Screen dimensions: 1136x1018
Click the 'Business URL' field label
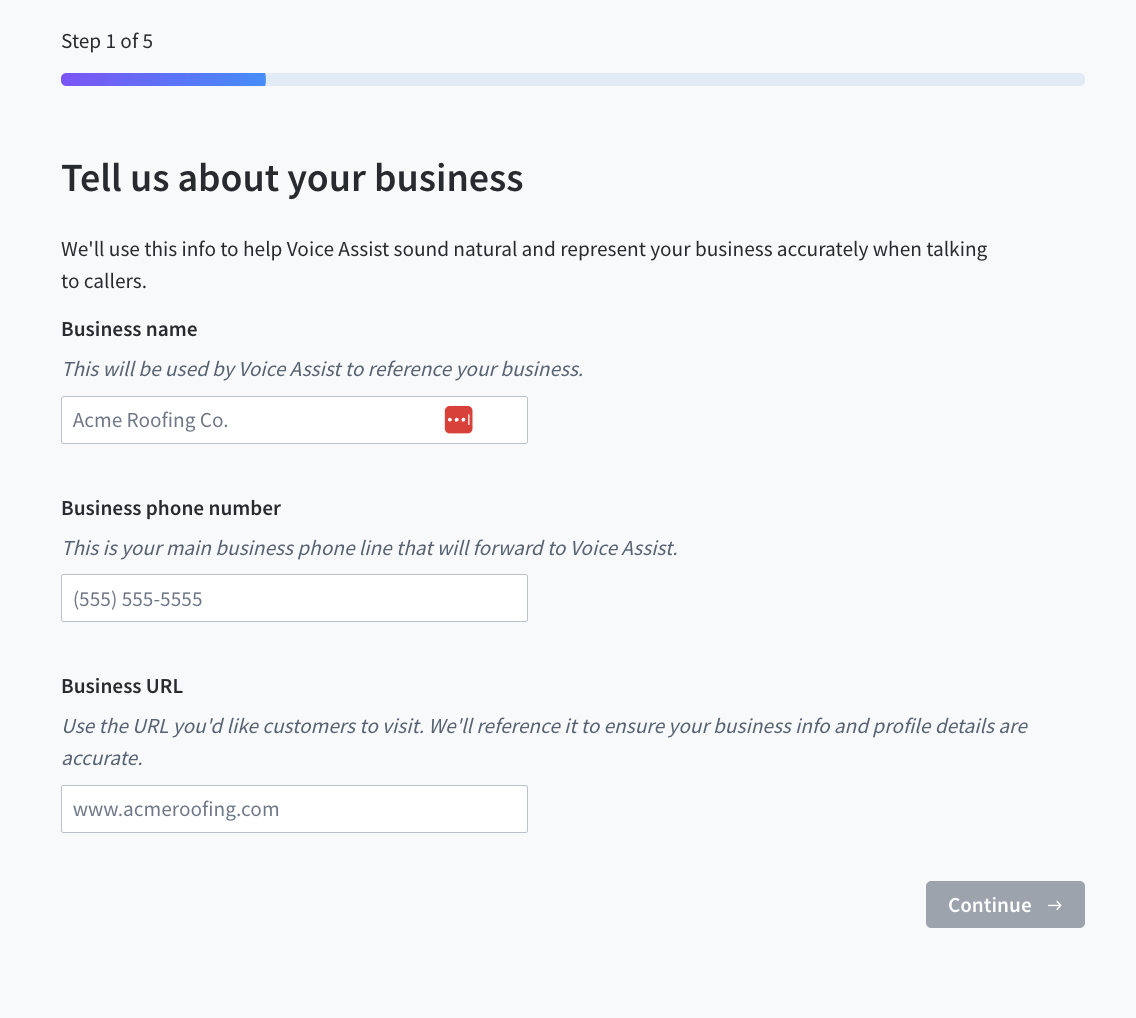(x=122, y=687)
